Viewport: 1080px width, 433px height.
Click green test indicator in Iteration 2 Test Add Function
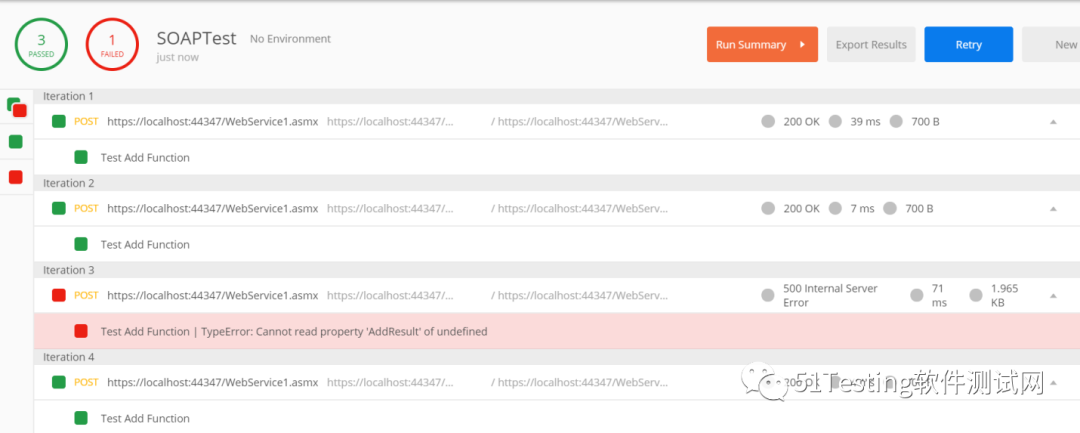81,244
